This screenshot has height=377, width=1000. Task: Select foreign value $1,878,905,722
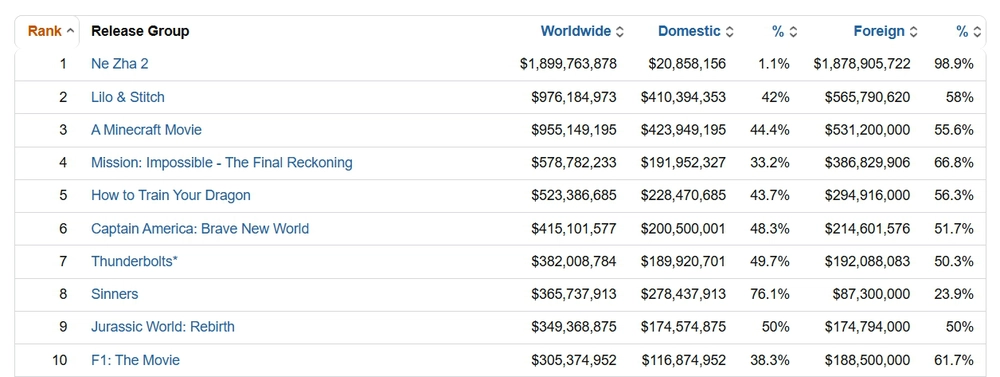pyautogui.click(x=862, y=64)
